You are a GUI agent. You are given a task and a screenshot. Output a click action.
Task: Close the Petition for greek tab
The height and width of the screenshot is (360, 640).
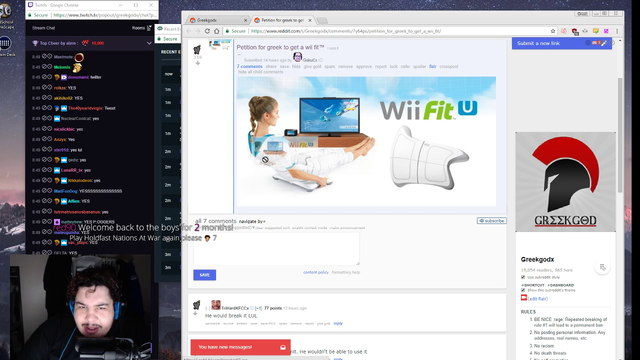(x=310, y=20)
